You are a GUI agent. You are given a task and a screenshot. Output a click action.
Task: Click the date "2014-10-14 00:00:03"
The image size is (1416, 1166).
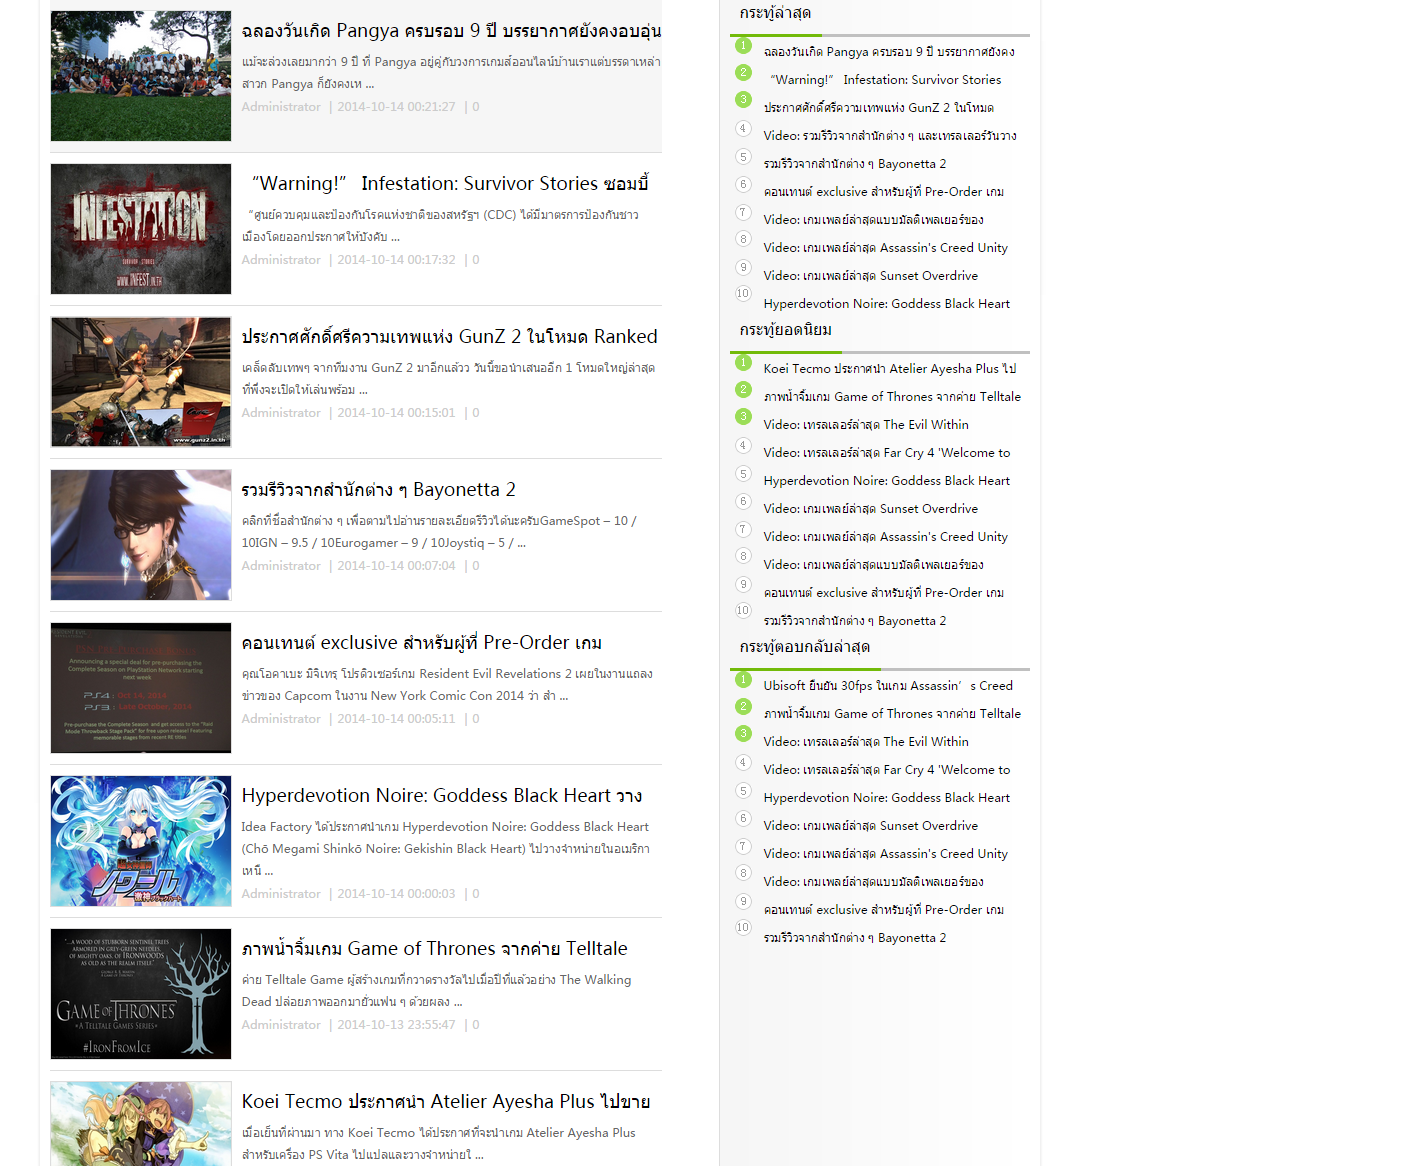click(396, 894)
